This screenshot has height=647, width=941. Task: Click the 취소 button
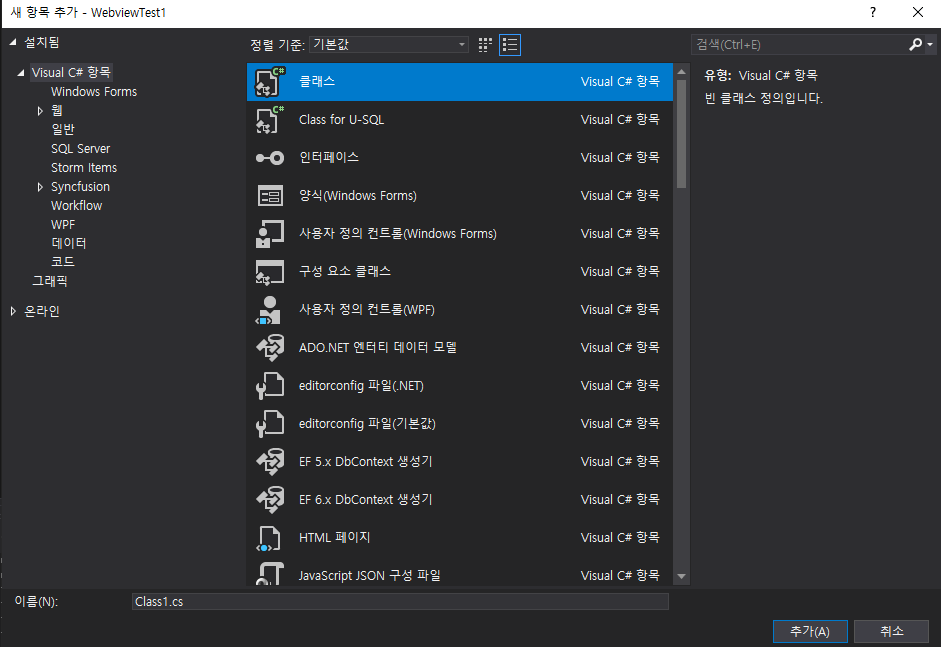coord(891,631)
